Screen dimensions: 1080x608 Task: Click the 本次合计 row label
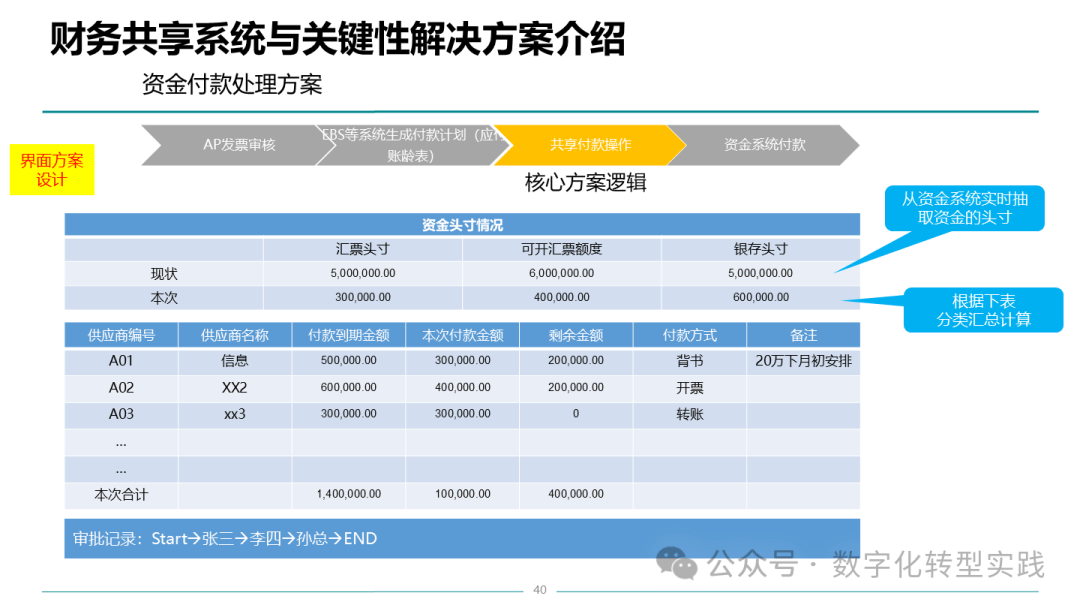[121, 494]
